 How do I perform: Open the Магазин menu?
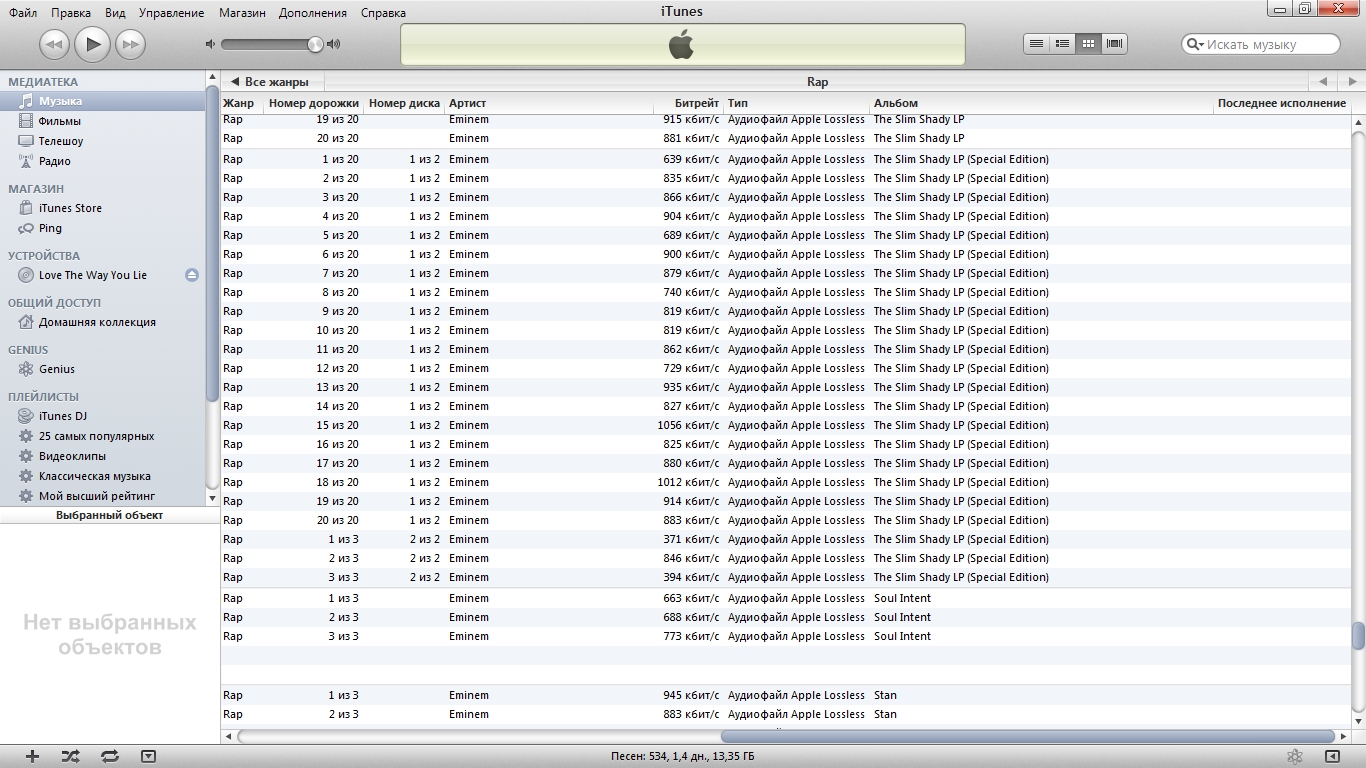[243, 13]
